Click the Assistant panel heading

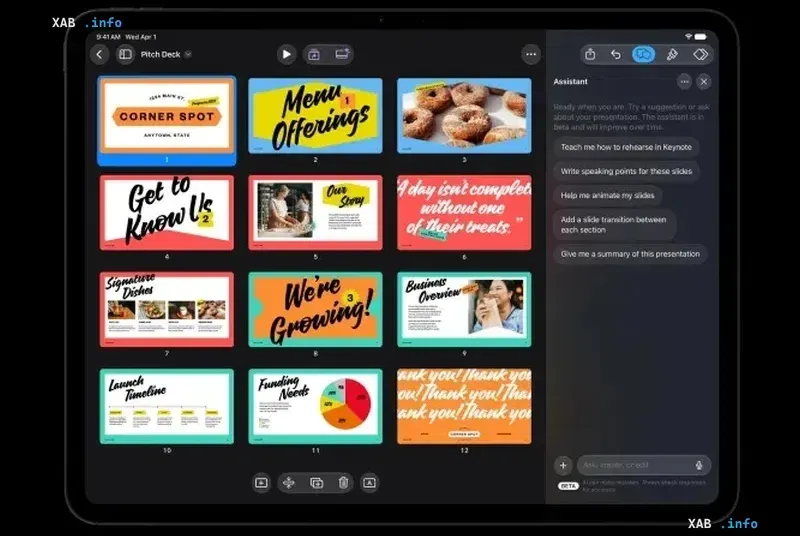[x=570, y=82]
